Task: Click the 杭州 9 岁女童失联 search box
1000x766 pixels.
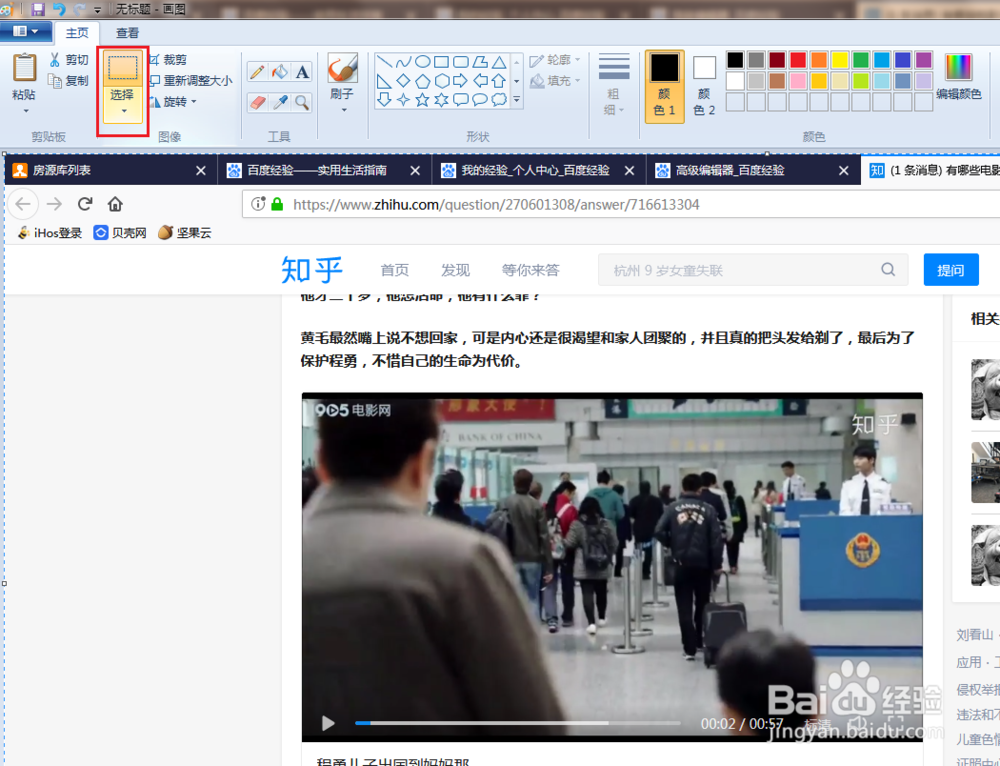Action: point(753,270)
